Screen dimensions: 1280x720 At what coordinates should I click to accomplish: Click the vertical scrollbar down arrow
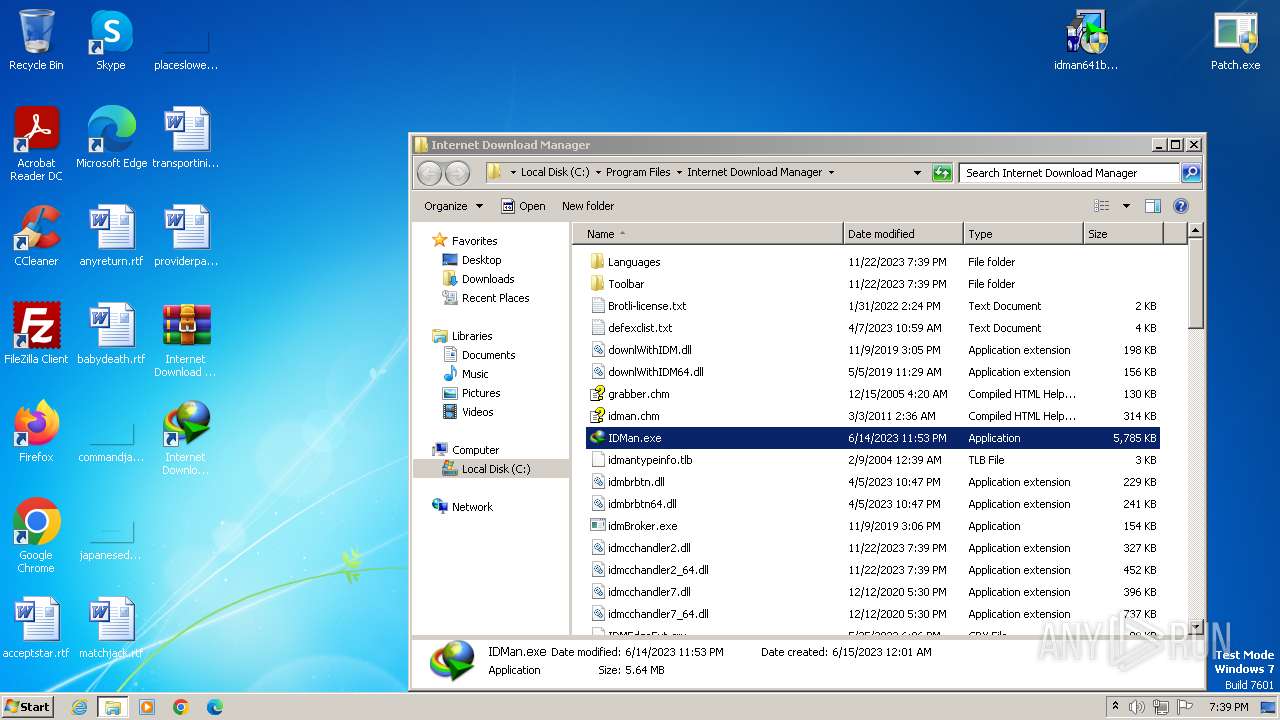tap(1195, 627)
